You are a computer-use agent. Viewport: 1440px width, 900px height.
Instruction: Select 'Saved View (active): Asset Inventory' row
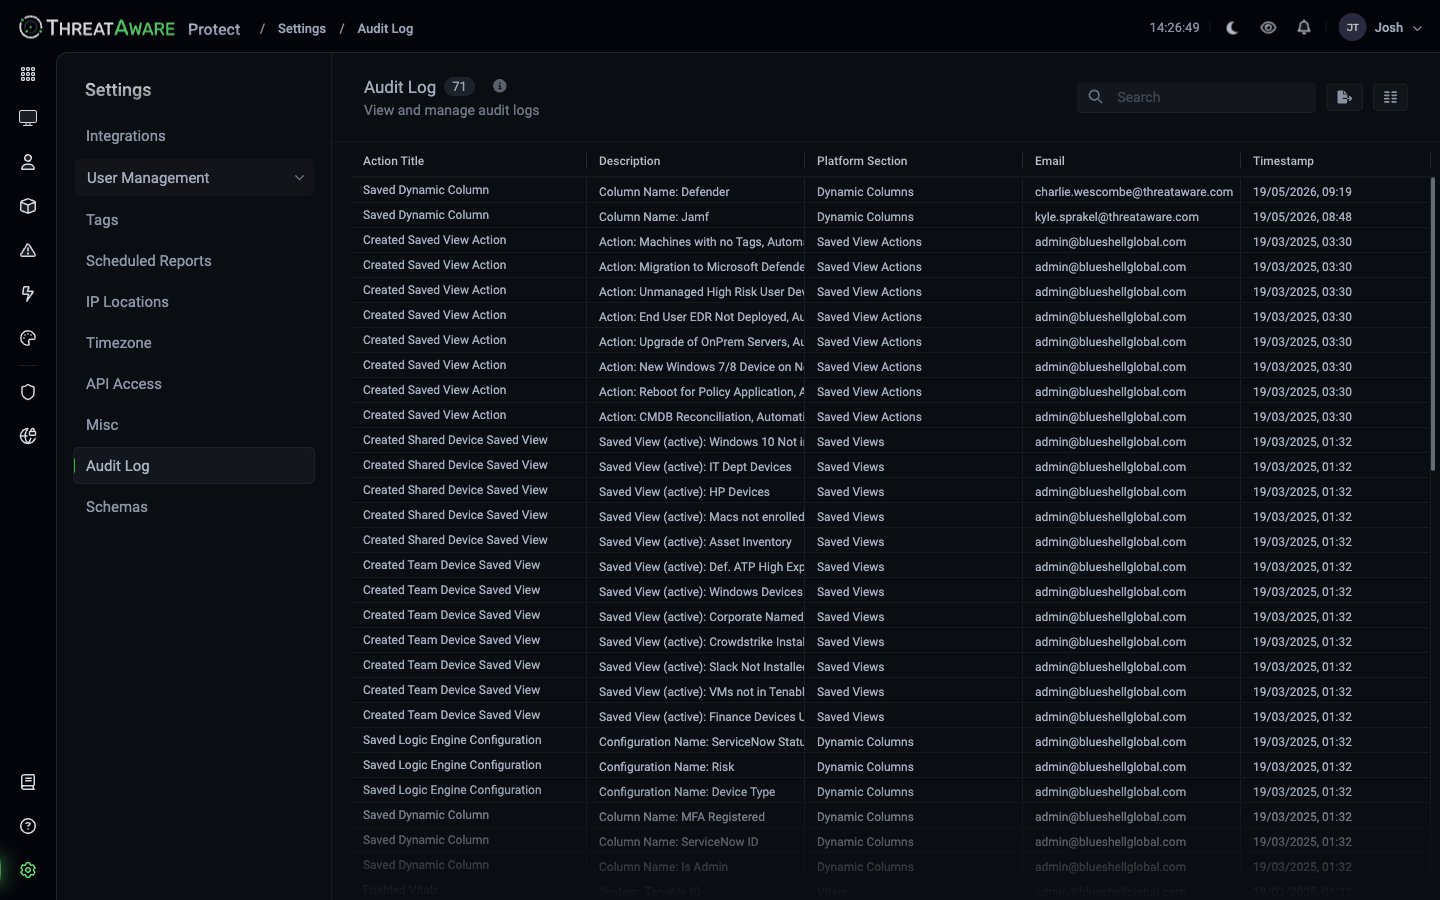890,542
